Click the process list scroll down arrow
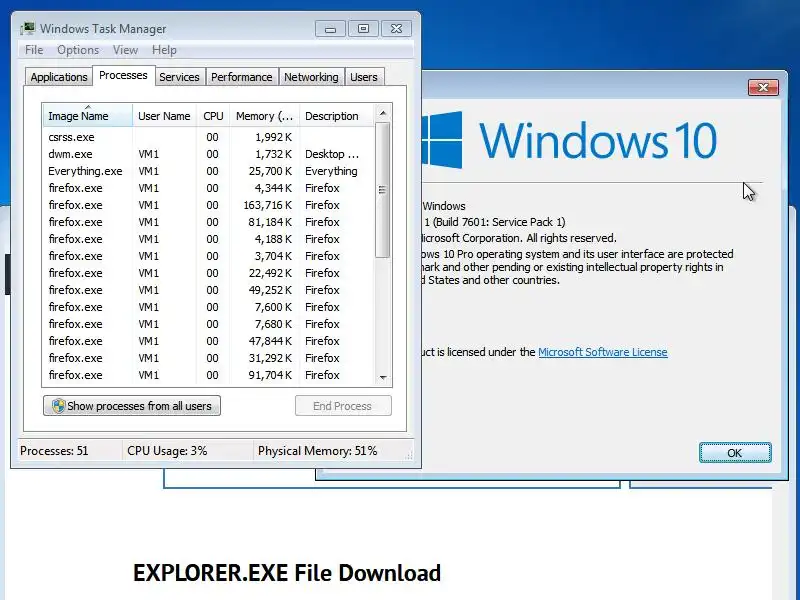This screenshot has height=600, width=800. pos(383,378)
